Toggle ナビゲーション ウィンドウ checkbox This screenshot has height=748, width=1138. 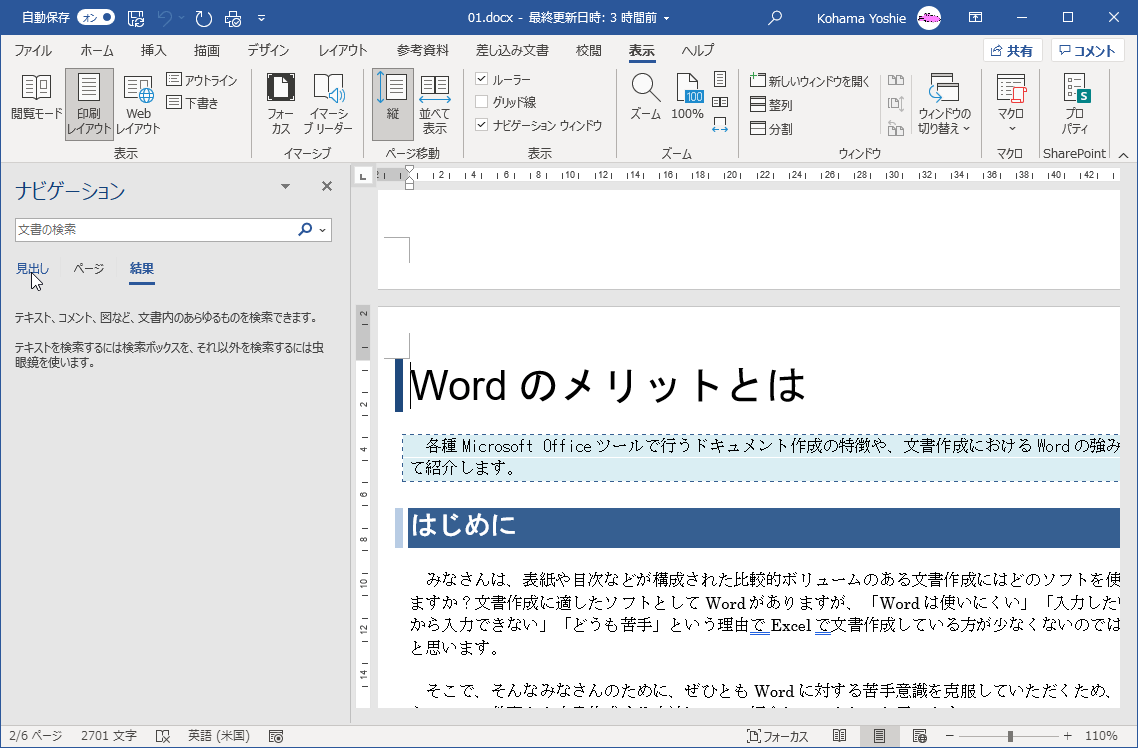click(482, 125)
